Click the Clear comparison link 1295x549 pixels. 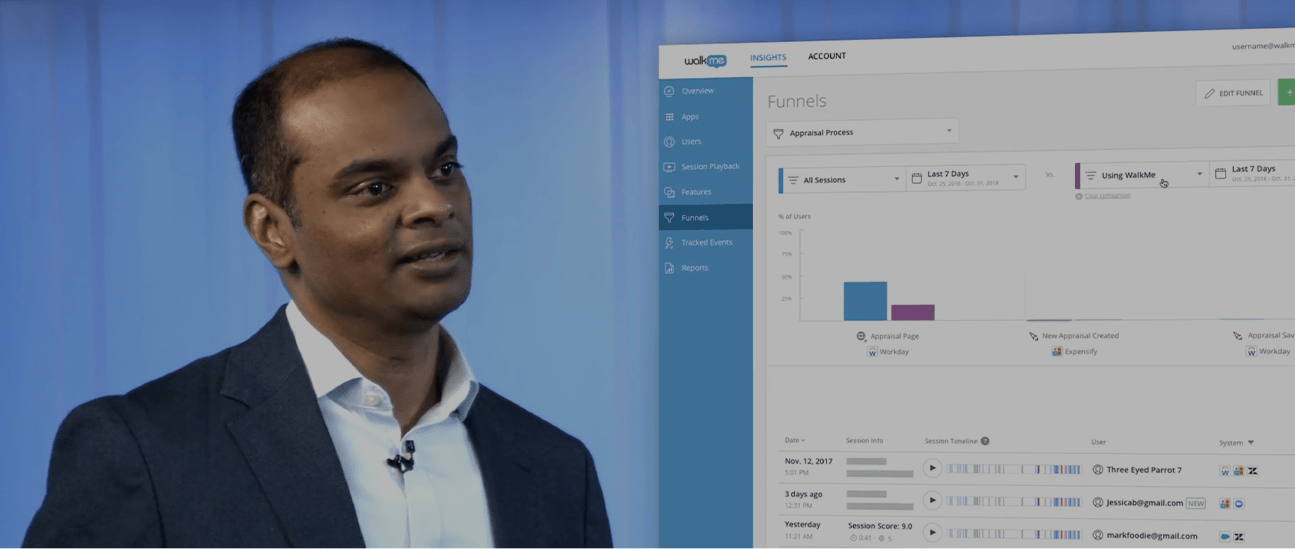coord(1107,196)
